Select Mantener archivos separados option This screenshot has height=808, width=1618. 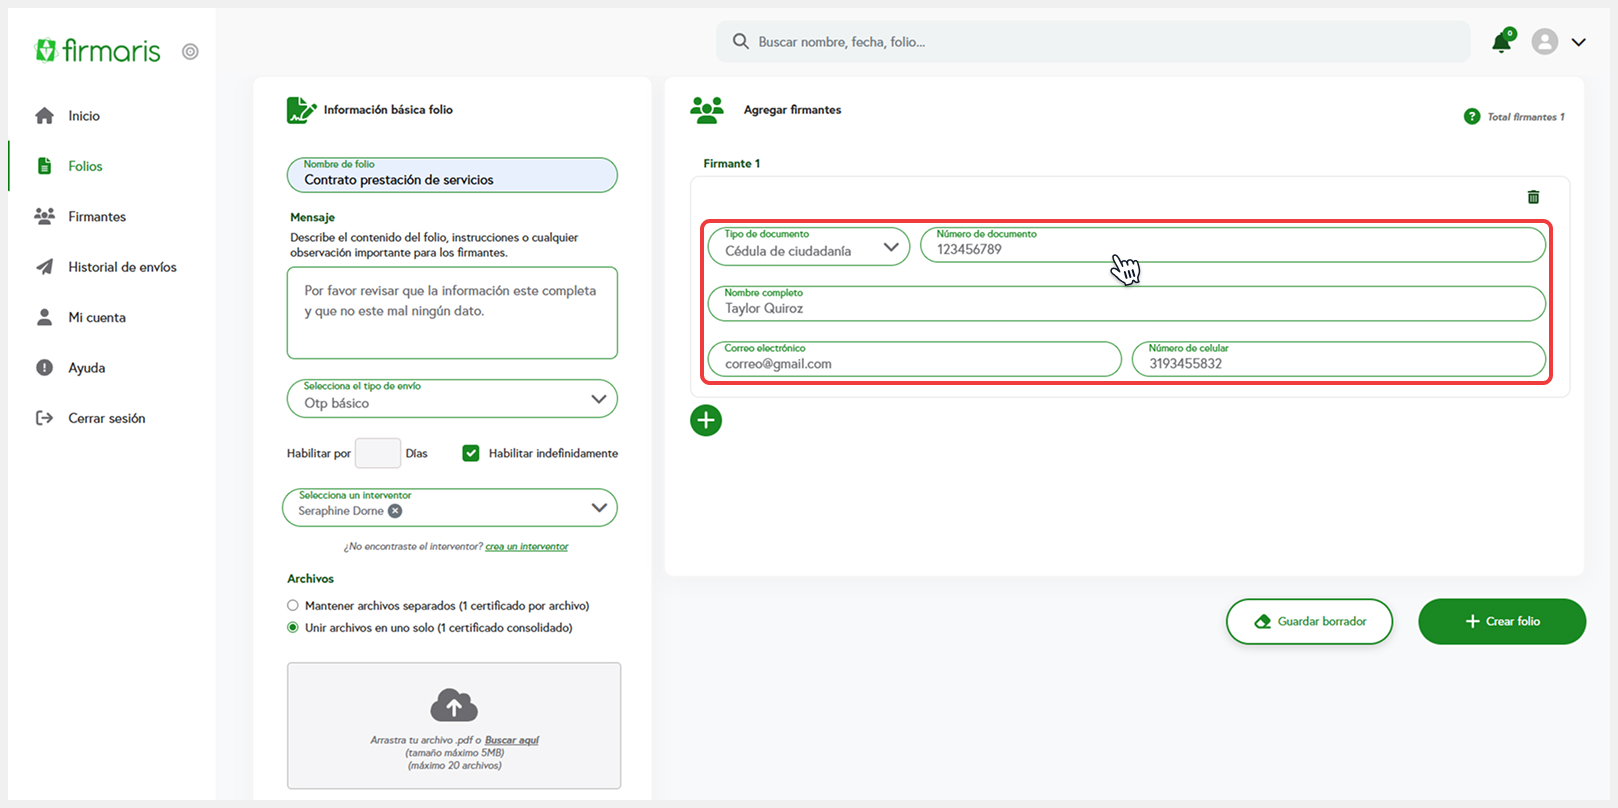tap(293, 605)
